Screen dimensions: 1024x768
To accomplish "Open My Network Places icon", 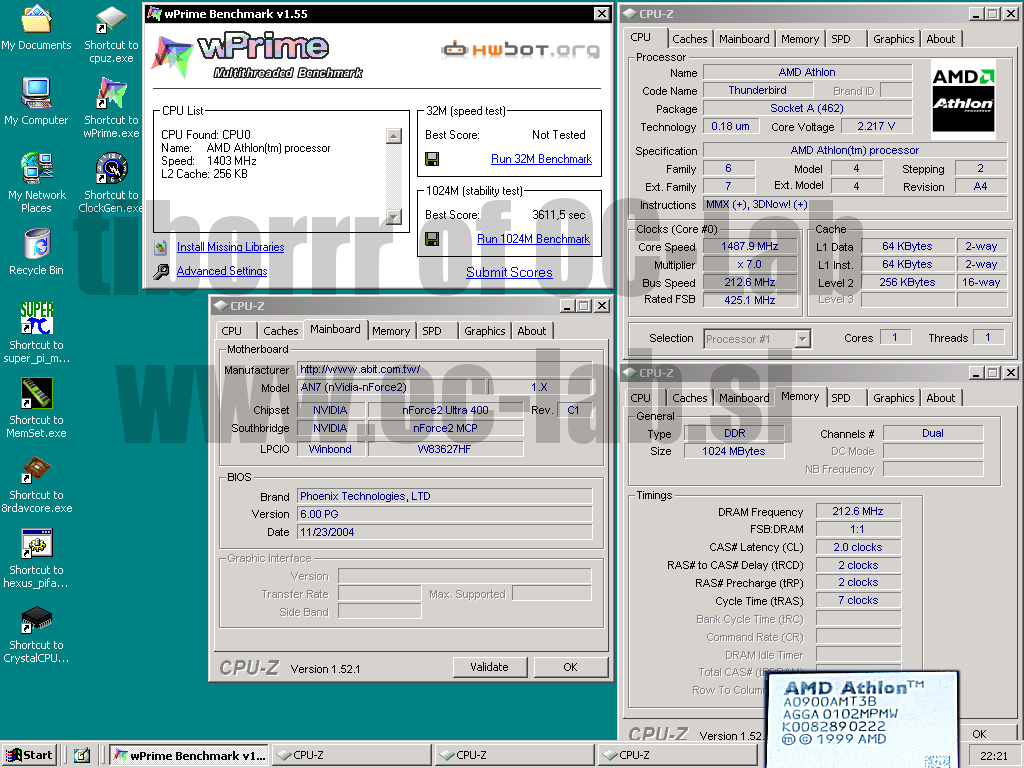I will point(37,168).
